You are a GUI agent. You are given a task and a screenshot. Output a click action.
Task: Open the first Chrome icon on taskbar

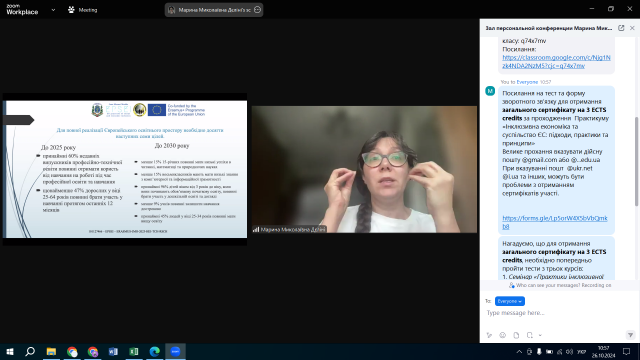[72, 351]
